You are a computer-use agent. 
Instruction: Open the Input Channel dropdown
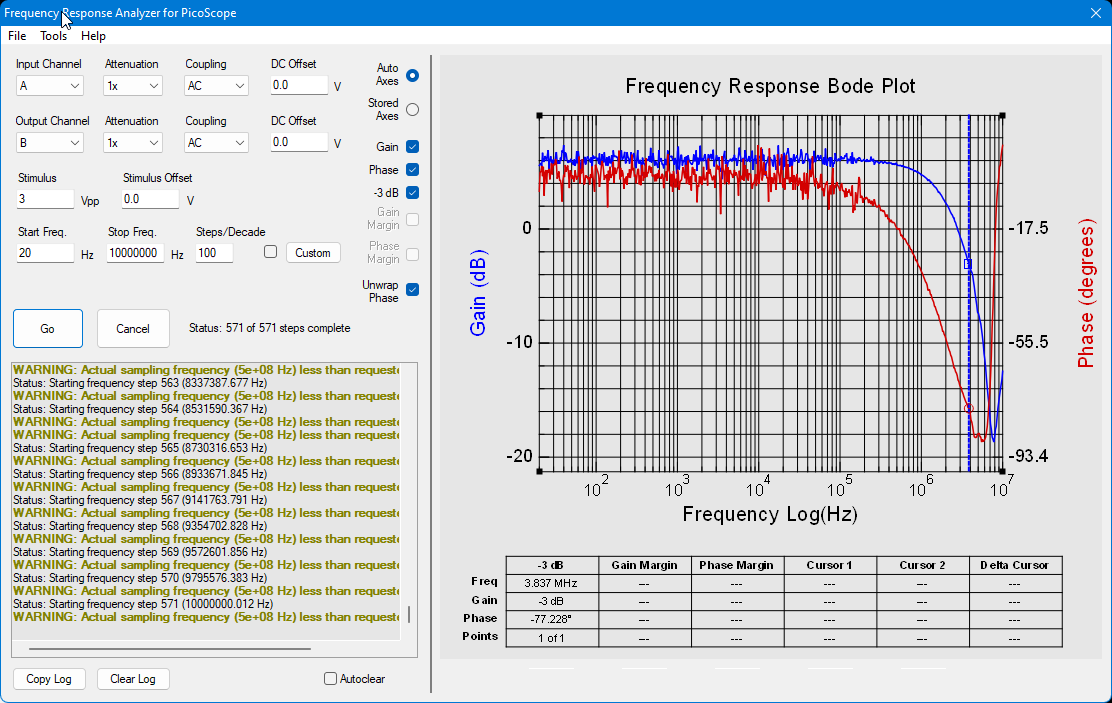click(x=50, y=86)
